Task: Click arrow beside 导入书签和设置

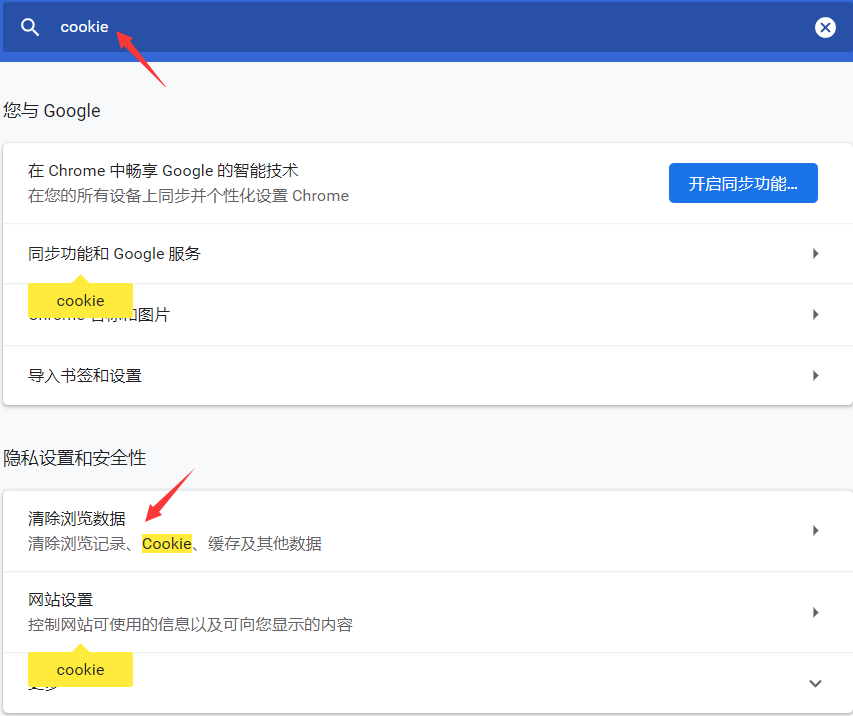Action: point(815,376)
